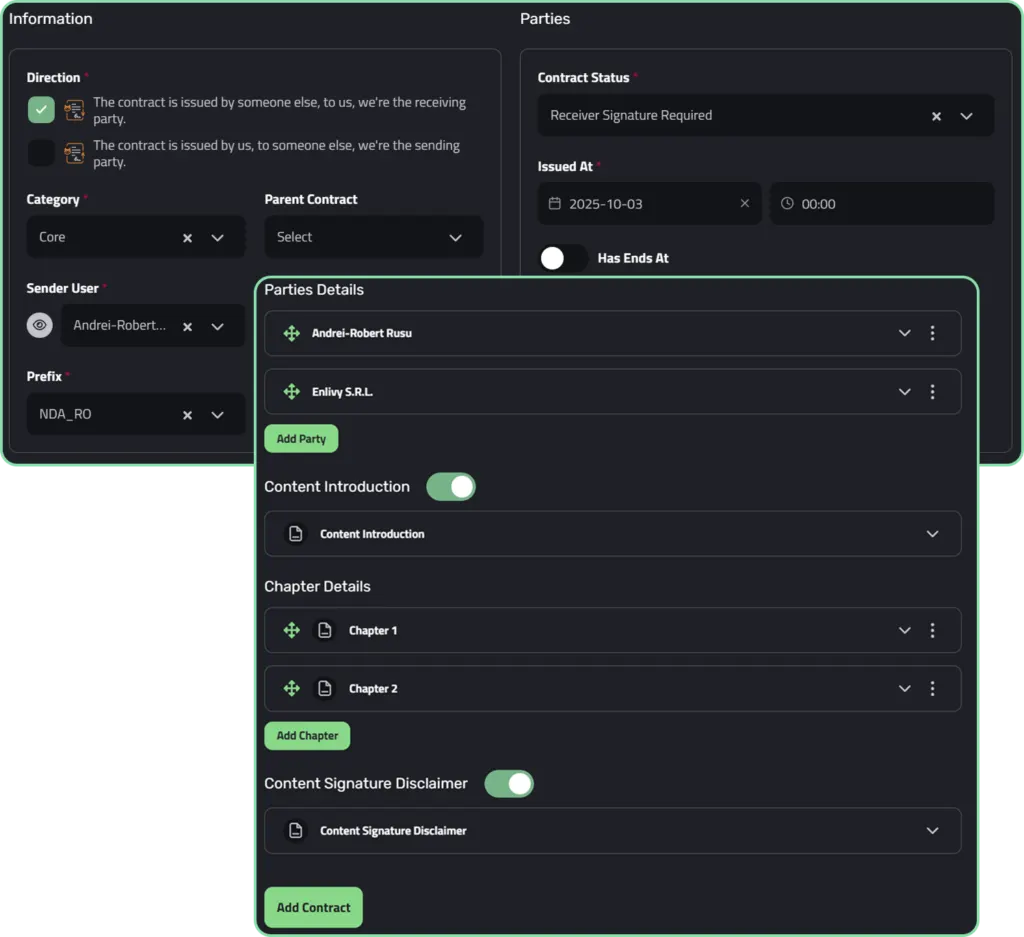Clear the Core category selection
This screenshot has height=937, width=1024.
click(x=187, y=238)
